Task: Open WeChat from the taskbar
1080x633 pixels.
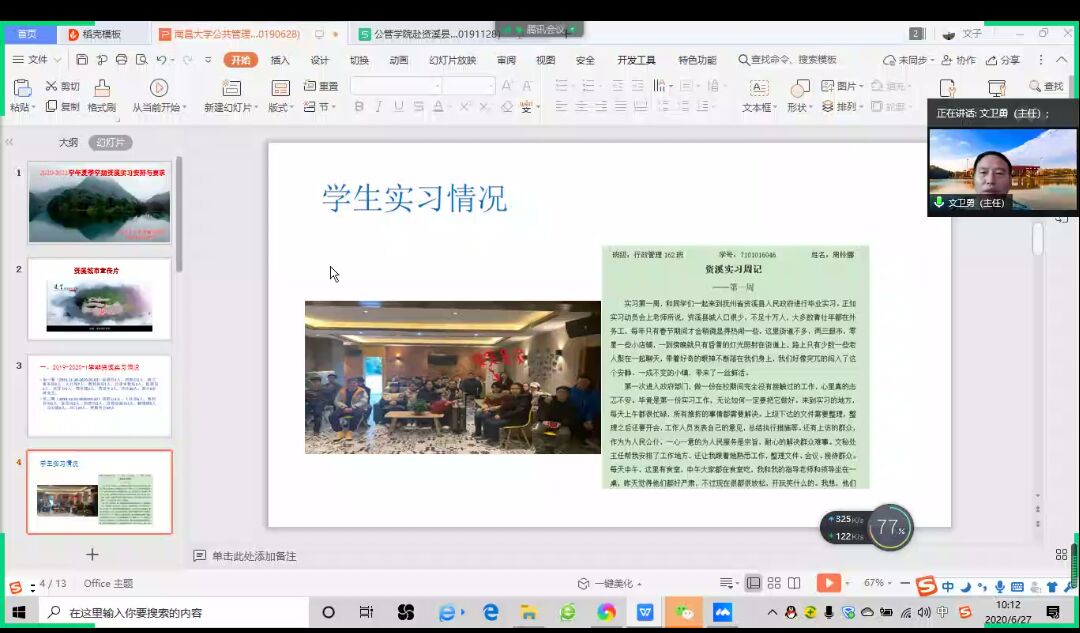Action: tap(683, 612)
